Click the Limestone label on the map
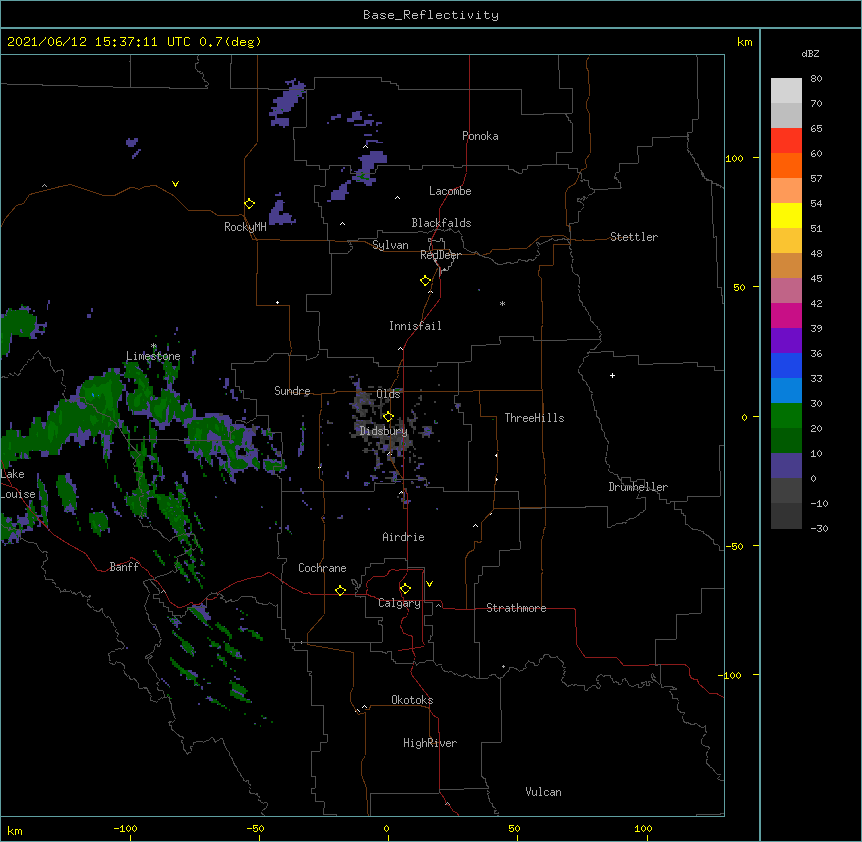 pos(153,356)
